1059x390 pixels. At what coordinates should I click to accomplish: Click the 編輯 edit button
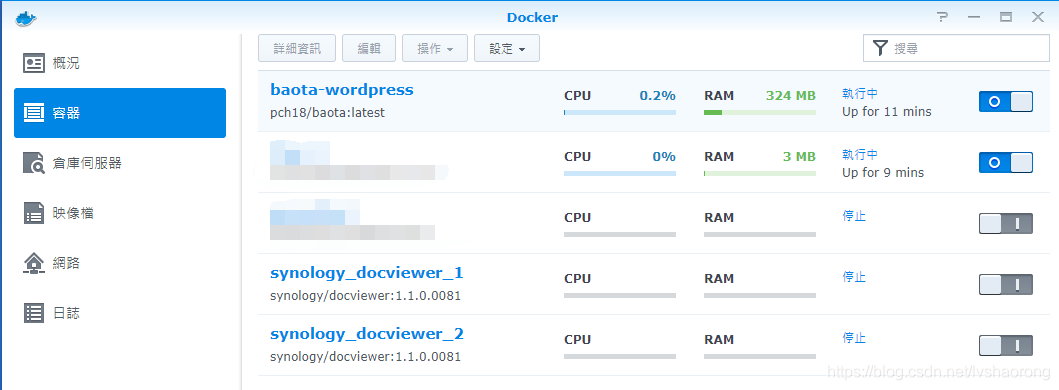369,49
